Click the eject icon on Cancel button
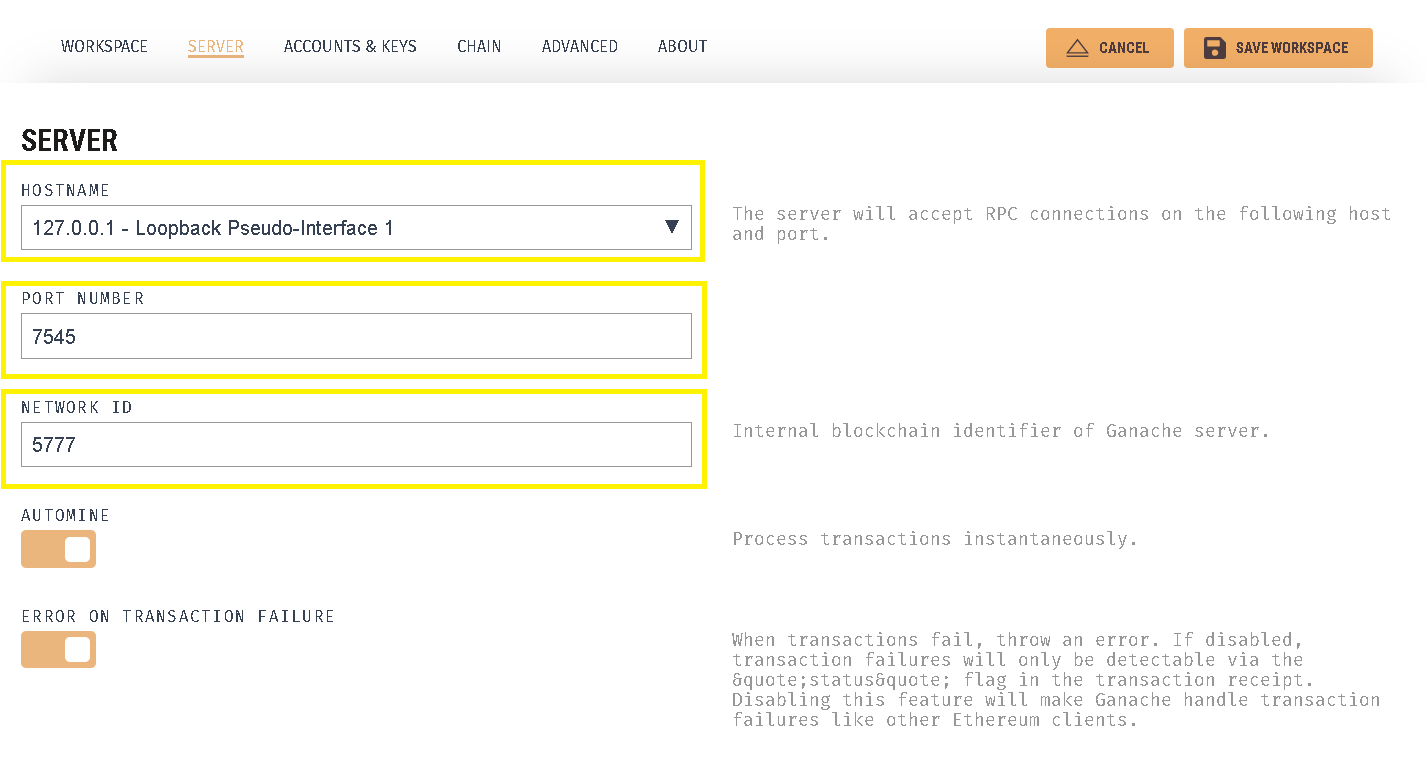1426x758 pixels. [x=1077, y=48]
